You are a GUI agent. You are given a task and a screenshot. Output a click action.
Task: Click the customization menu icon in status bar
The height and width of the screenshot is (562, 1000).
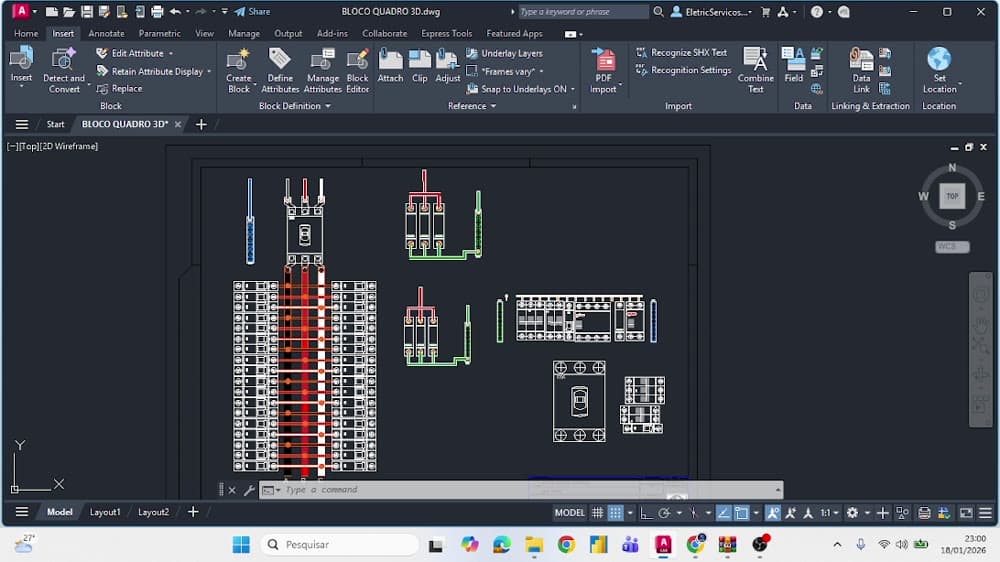[985, 512]
